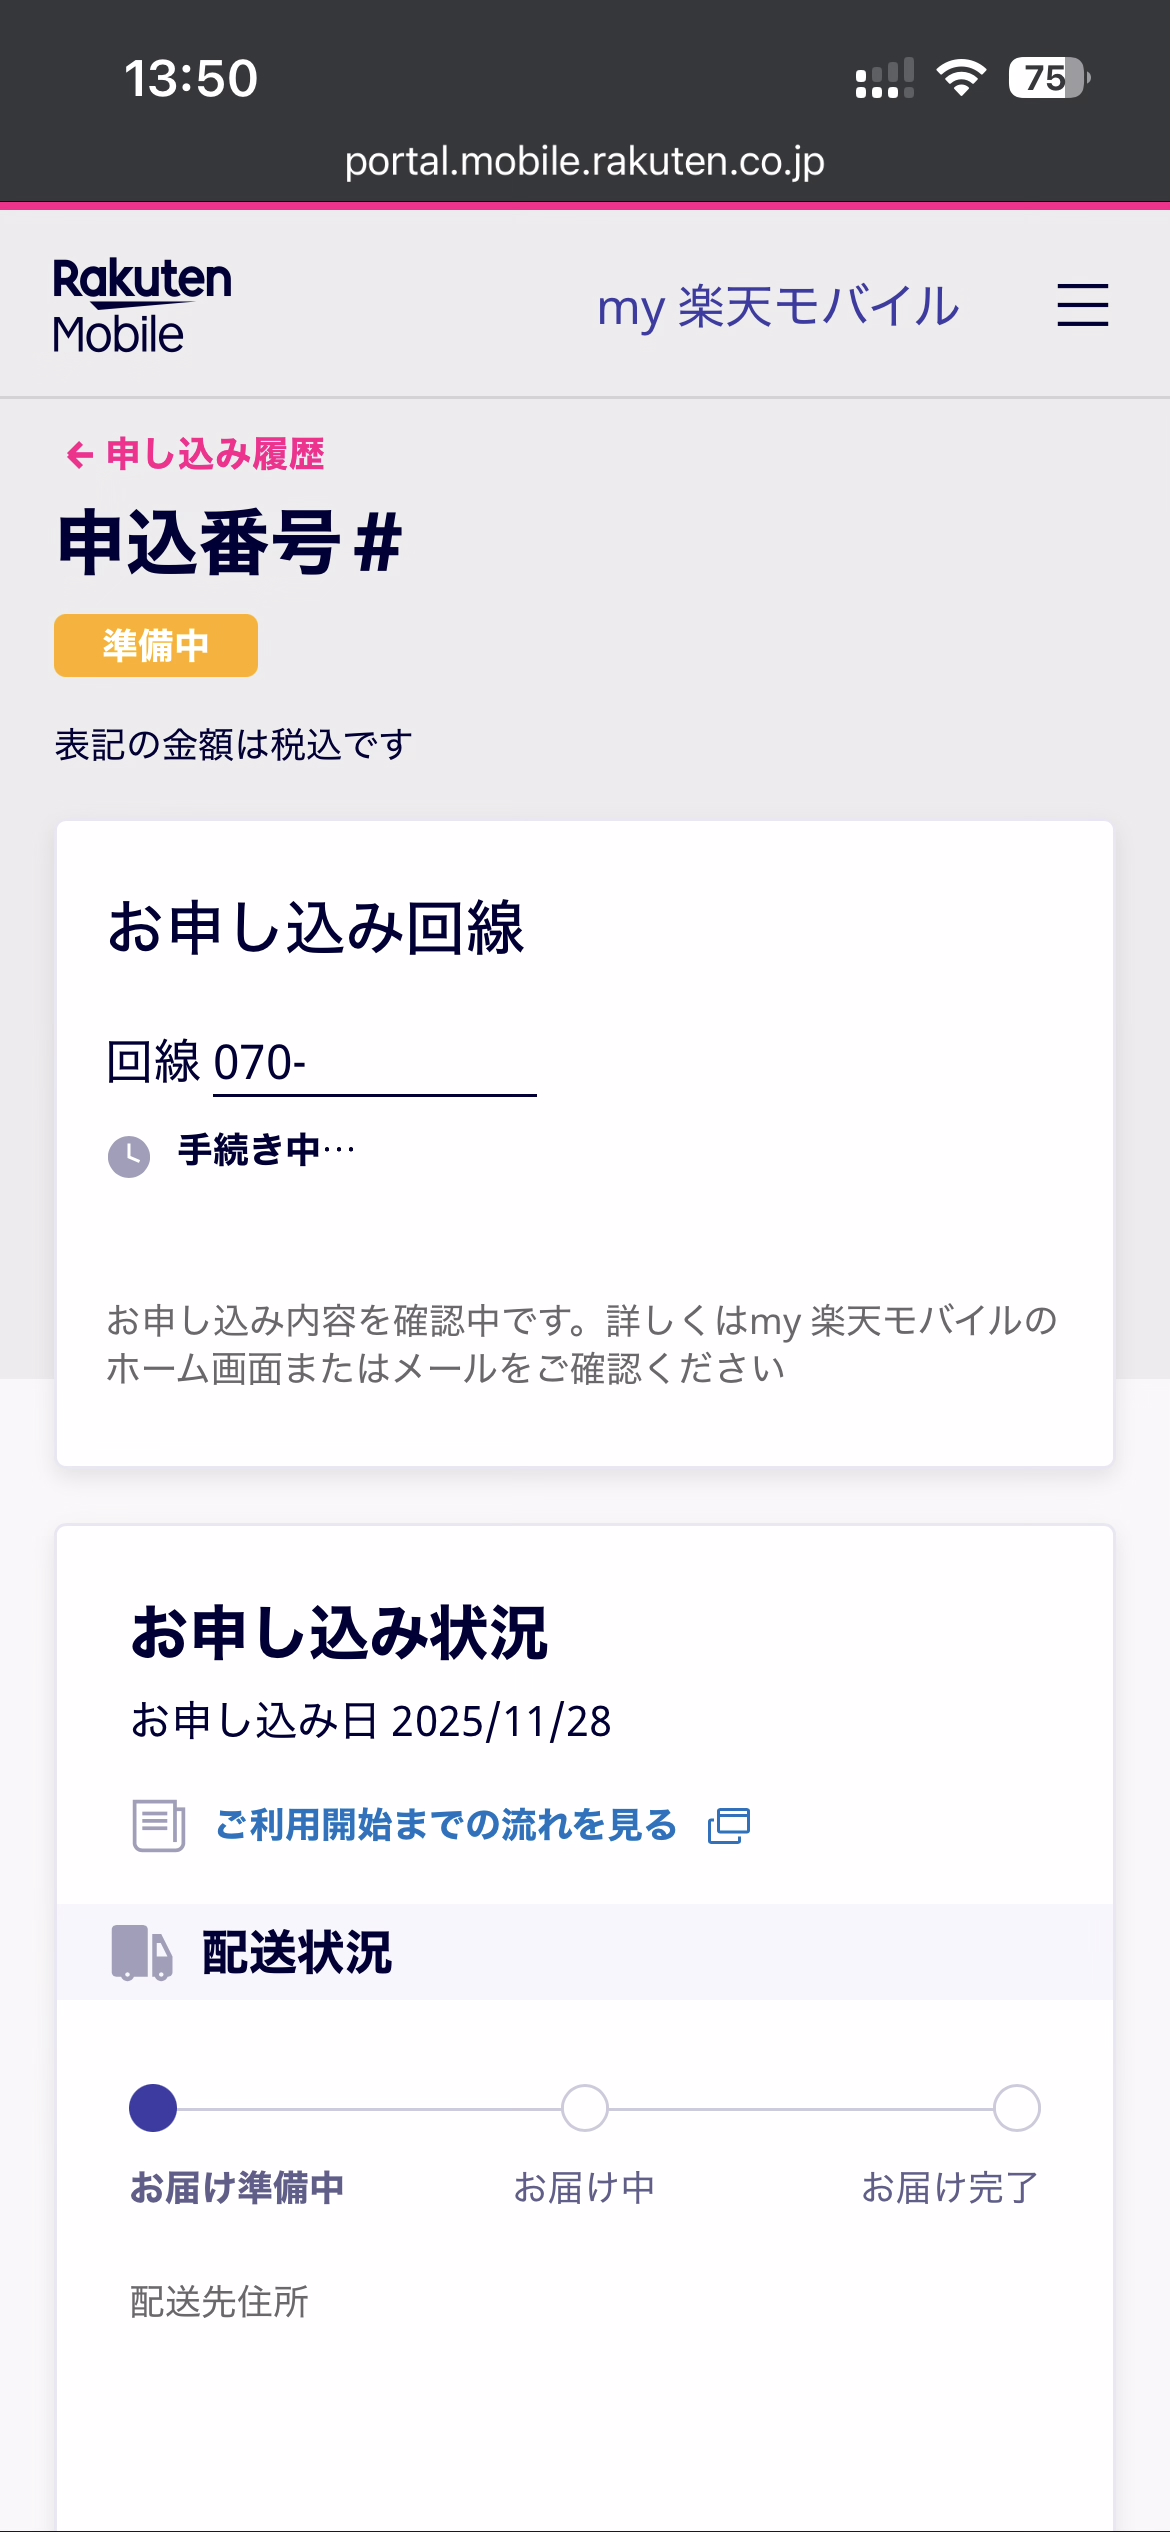Click the external window icon after 流れを見る
Image resolution: width=1170 pixels, height=2532 pixels.
point(729,1826)
